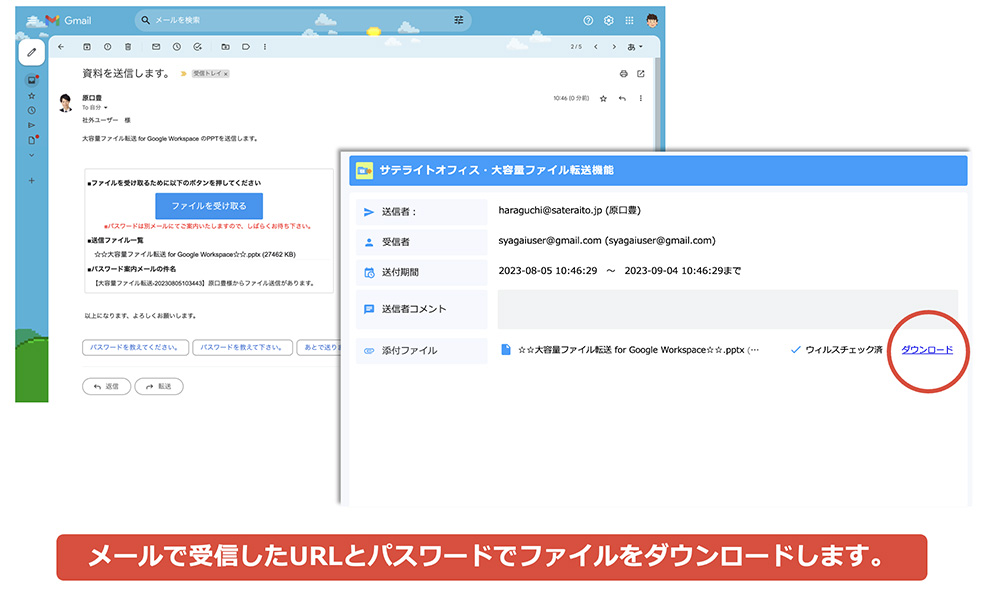Open toolbar More options three dots

point(265,47)
